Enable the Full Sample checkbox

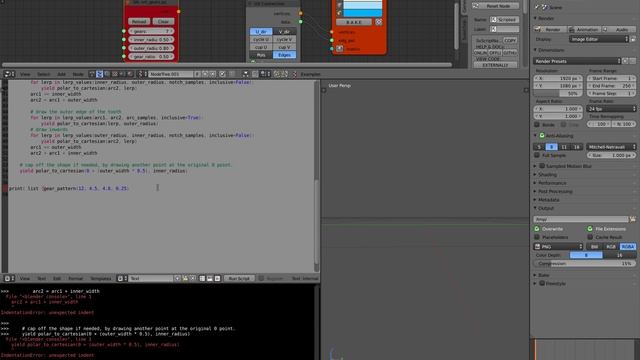537,155
